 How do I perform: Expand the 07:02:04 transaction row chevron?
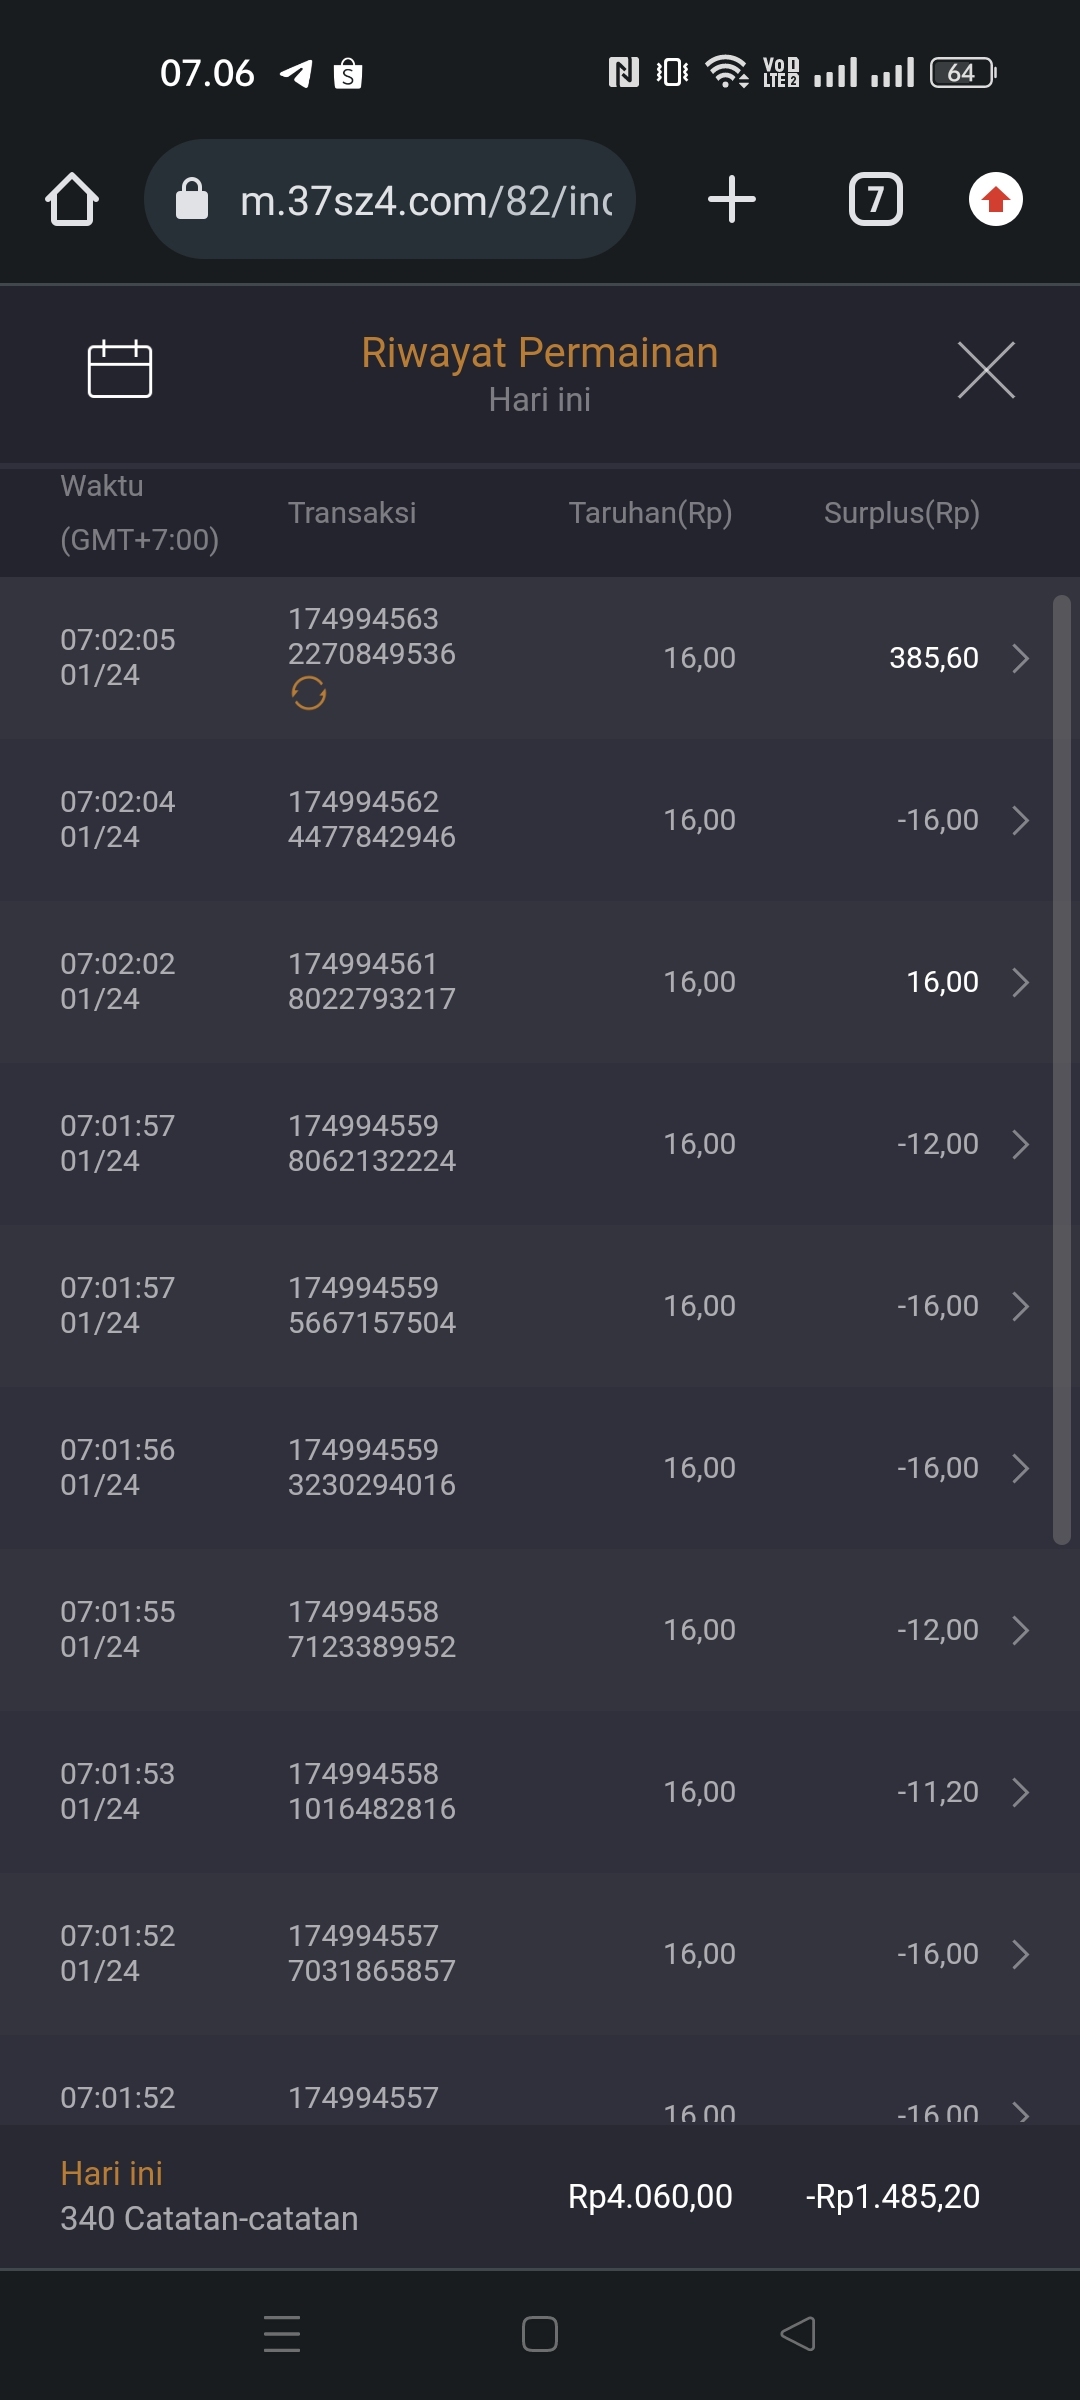point(1020,820)
